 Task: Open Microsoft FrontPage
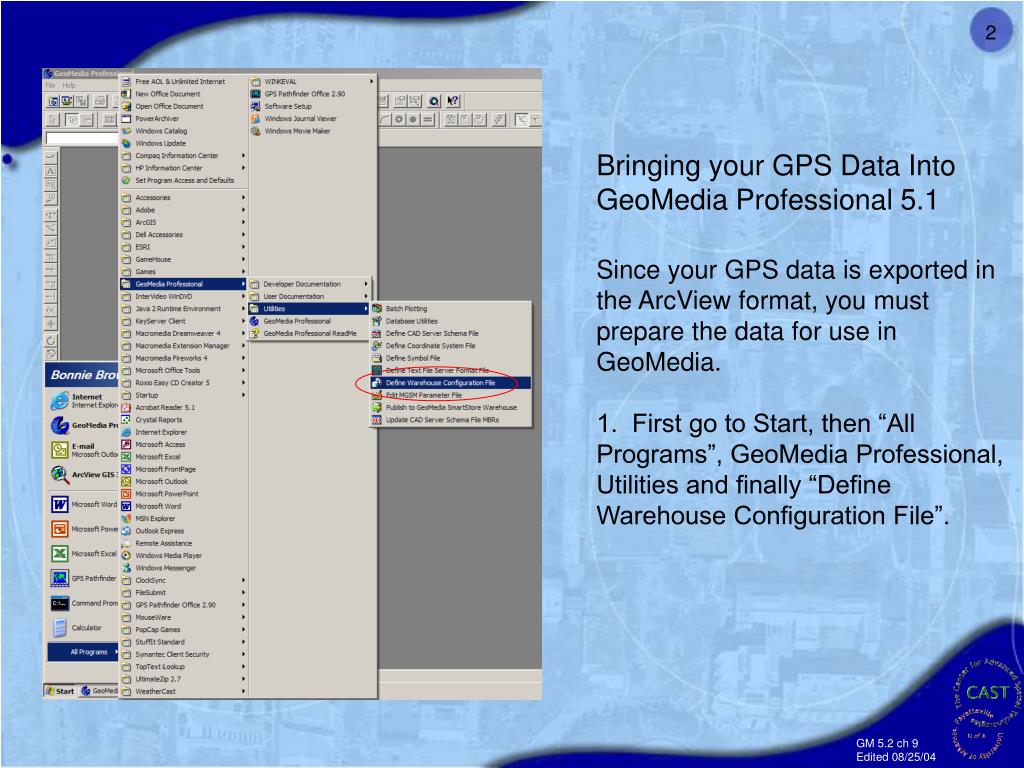184,469
